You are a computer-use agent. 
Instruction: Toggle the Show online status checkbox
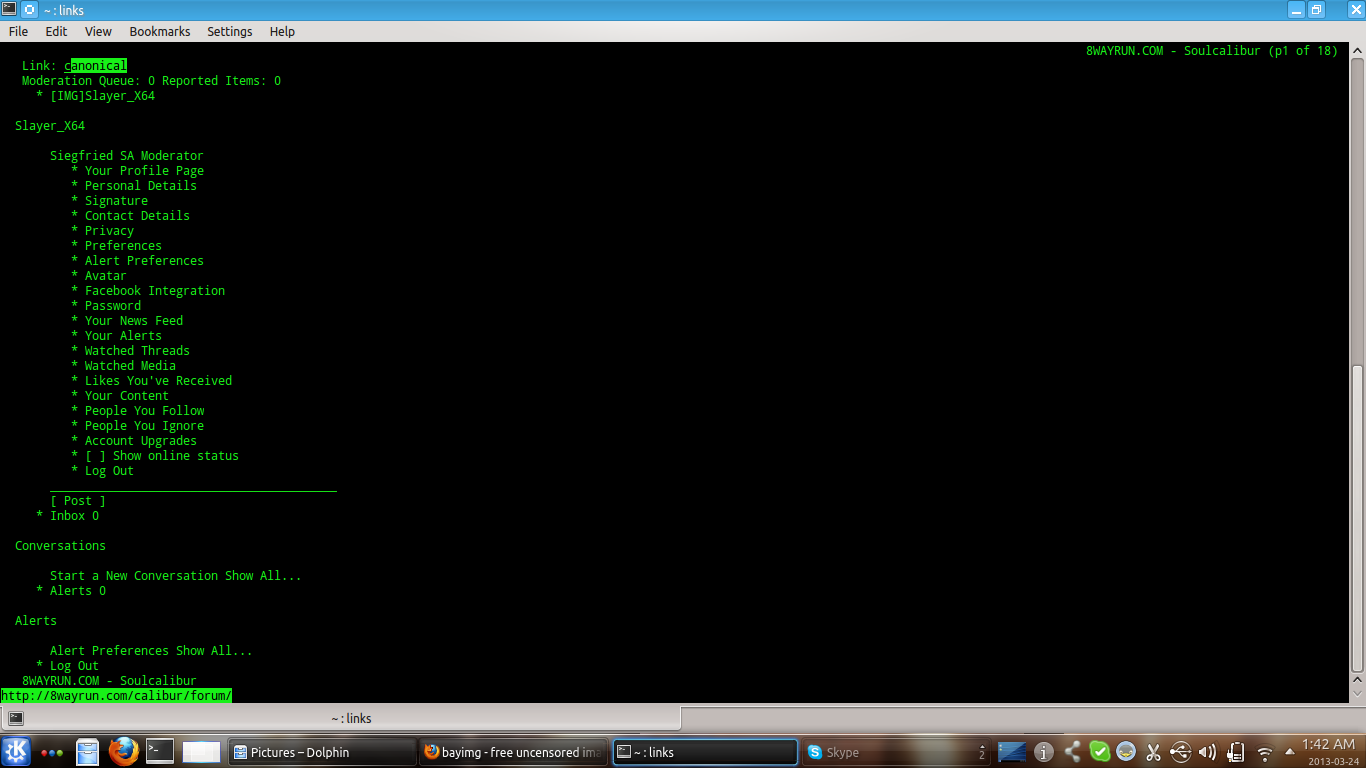pos(95,456)
